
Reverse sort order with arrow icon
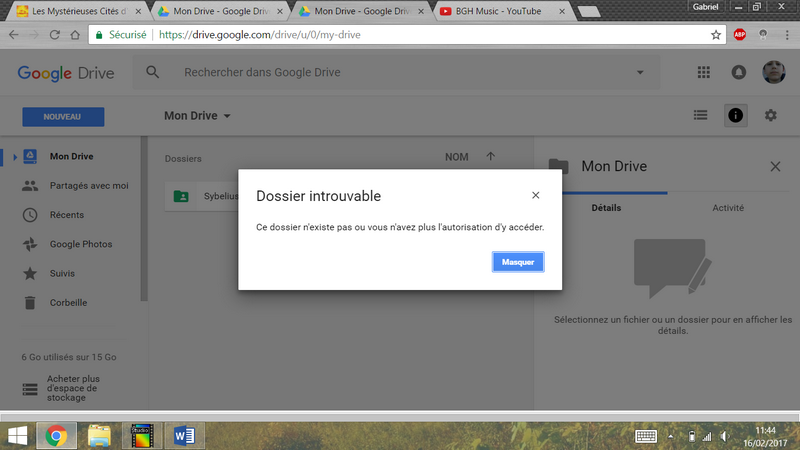pos(490,157)
